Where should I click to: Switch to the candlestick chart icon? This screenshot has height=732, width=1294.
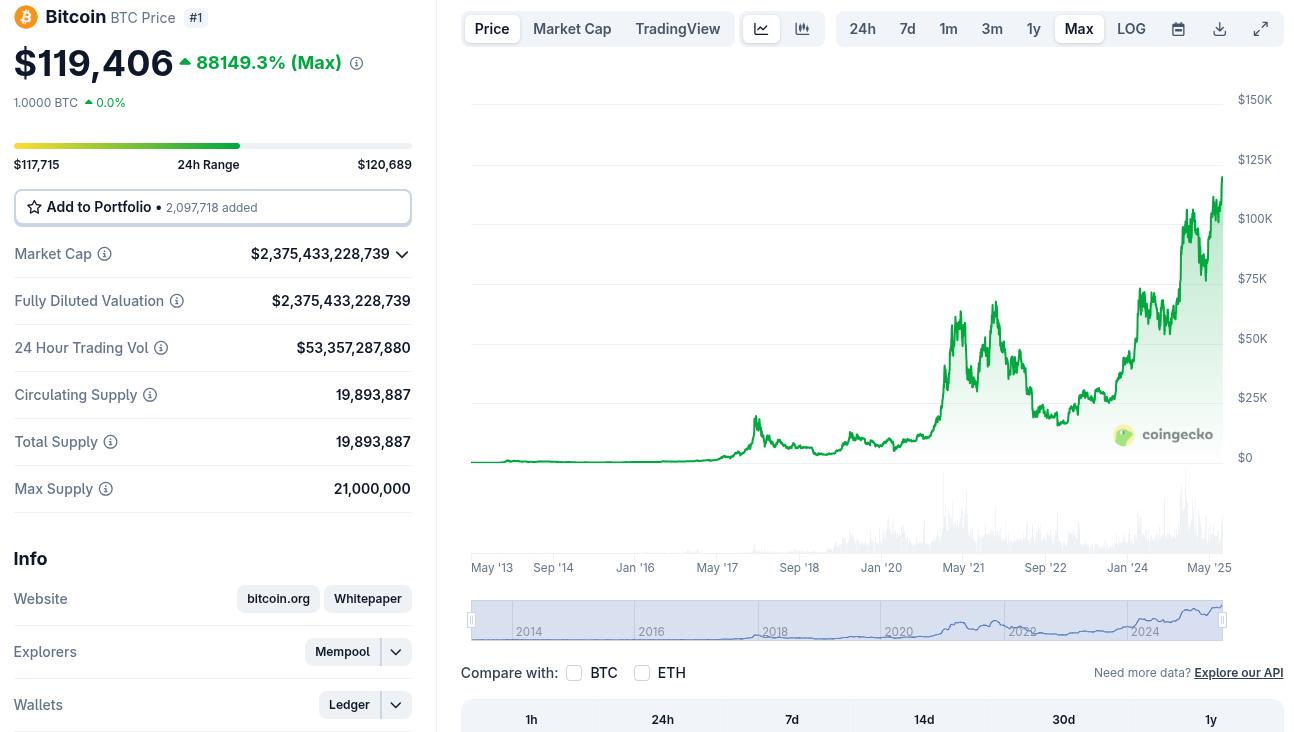tap(802, 29)
